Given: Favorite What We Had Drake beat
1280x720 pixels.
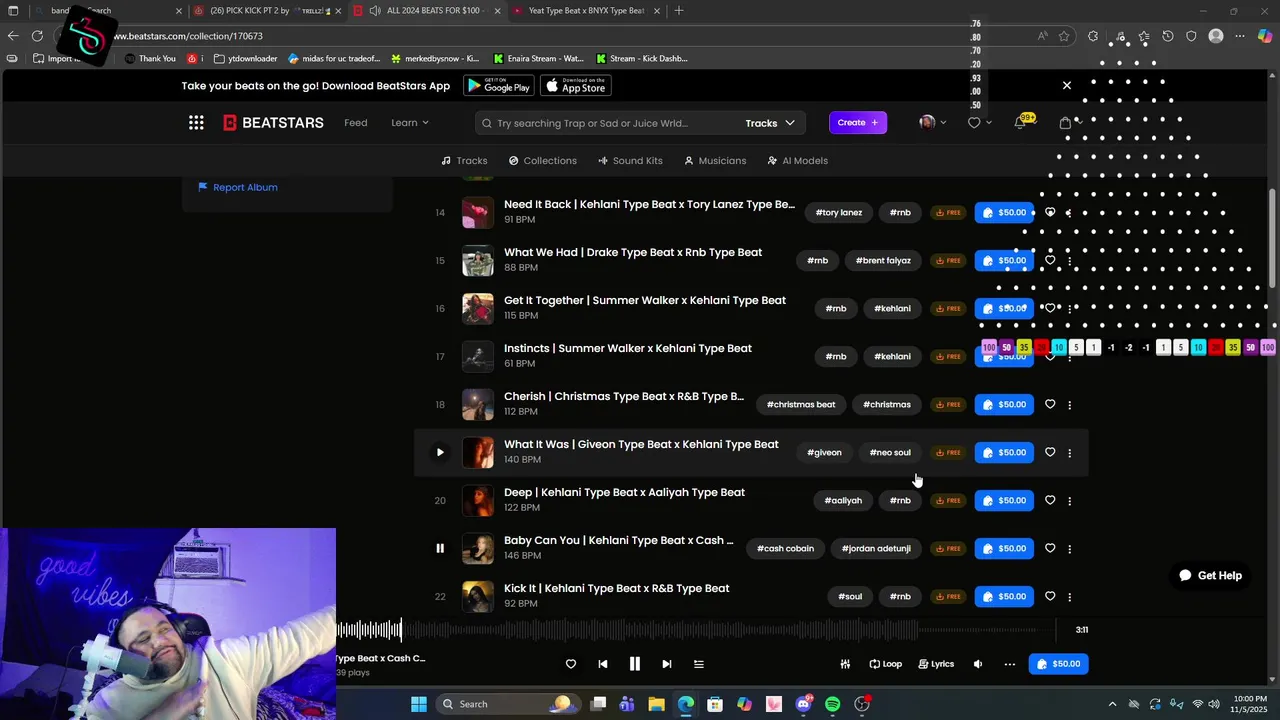Looking at the screenshot, I should [x=1050, y=260].
